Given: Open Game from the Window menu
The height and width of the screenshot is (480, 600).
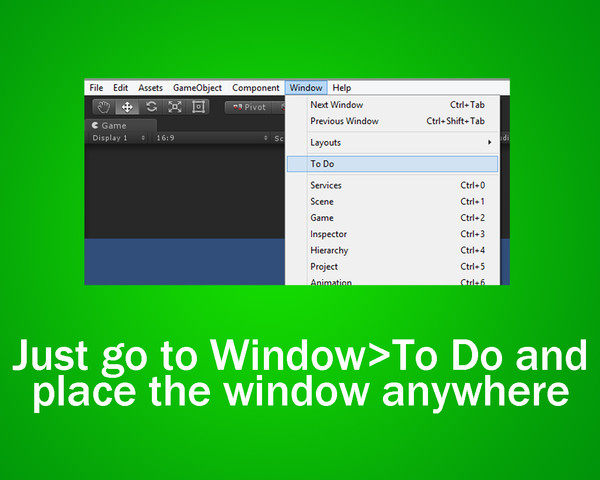Looking at the screenshot, I should point(393,218).
